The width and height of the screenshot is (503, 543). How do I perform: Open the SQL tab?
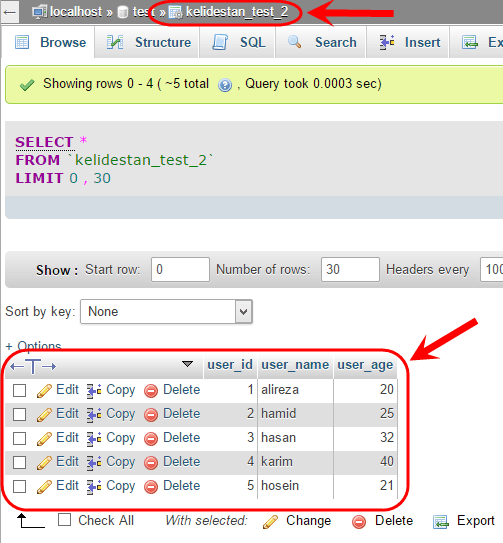coord(238,42)
